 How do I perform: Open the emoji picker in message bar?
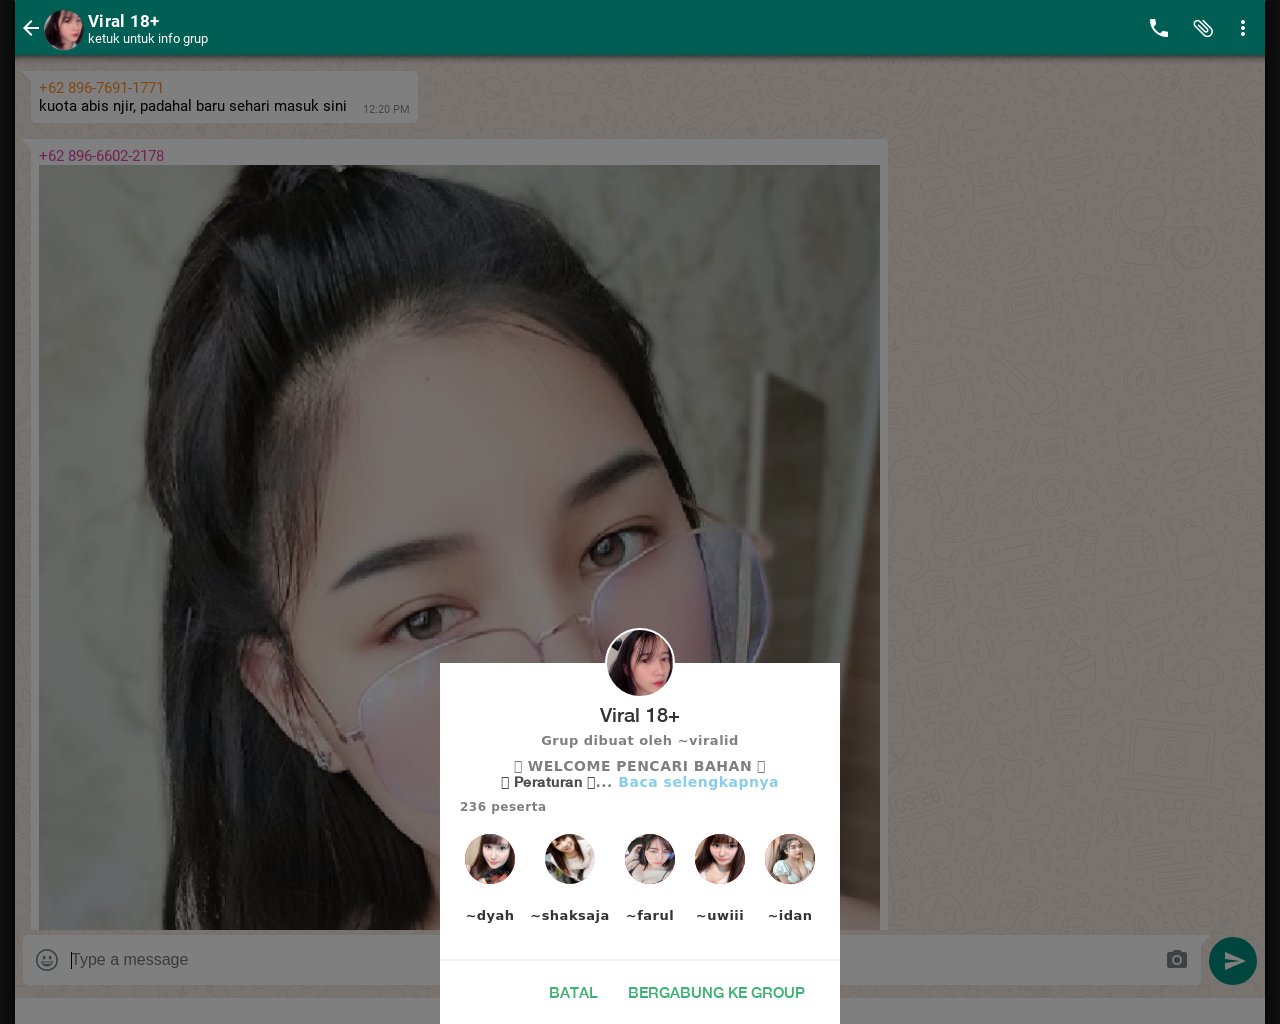coord(47,960)
